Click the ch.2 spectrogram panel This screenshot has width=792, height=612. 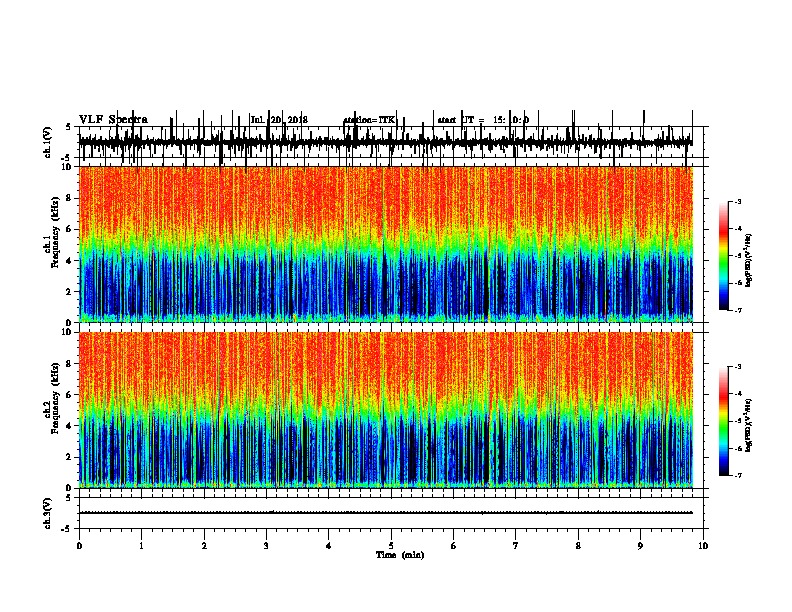click(x=391, y=410)
